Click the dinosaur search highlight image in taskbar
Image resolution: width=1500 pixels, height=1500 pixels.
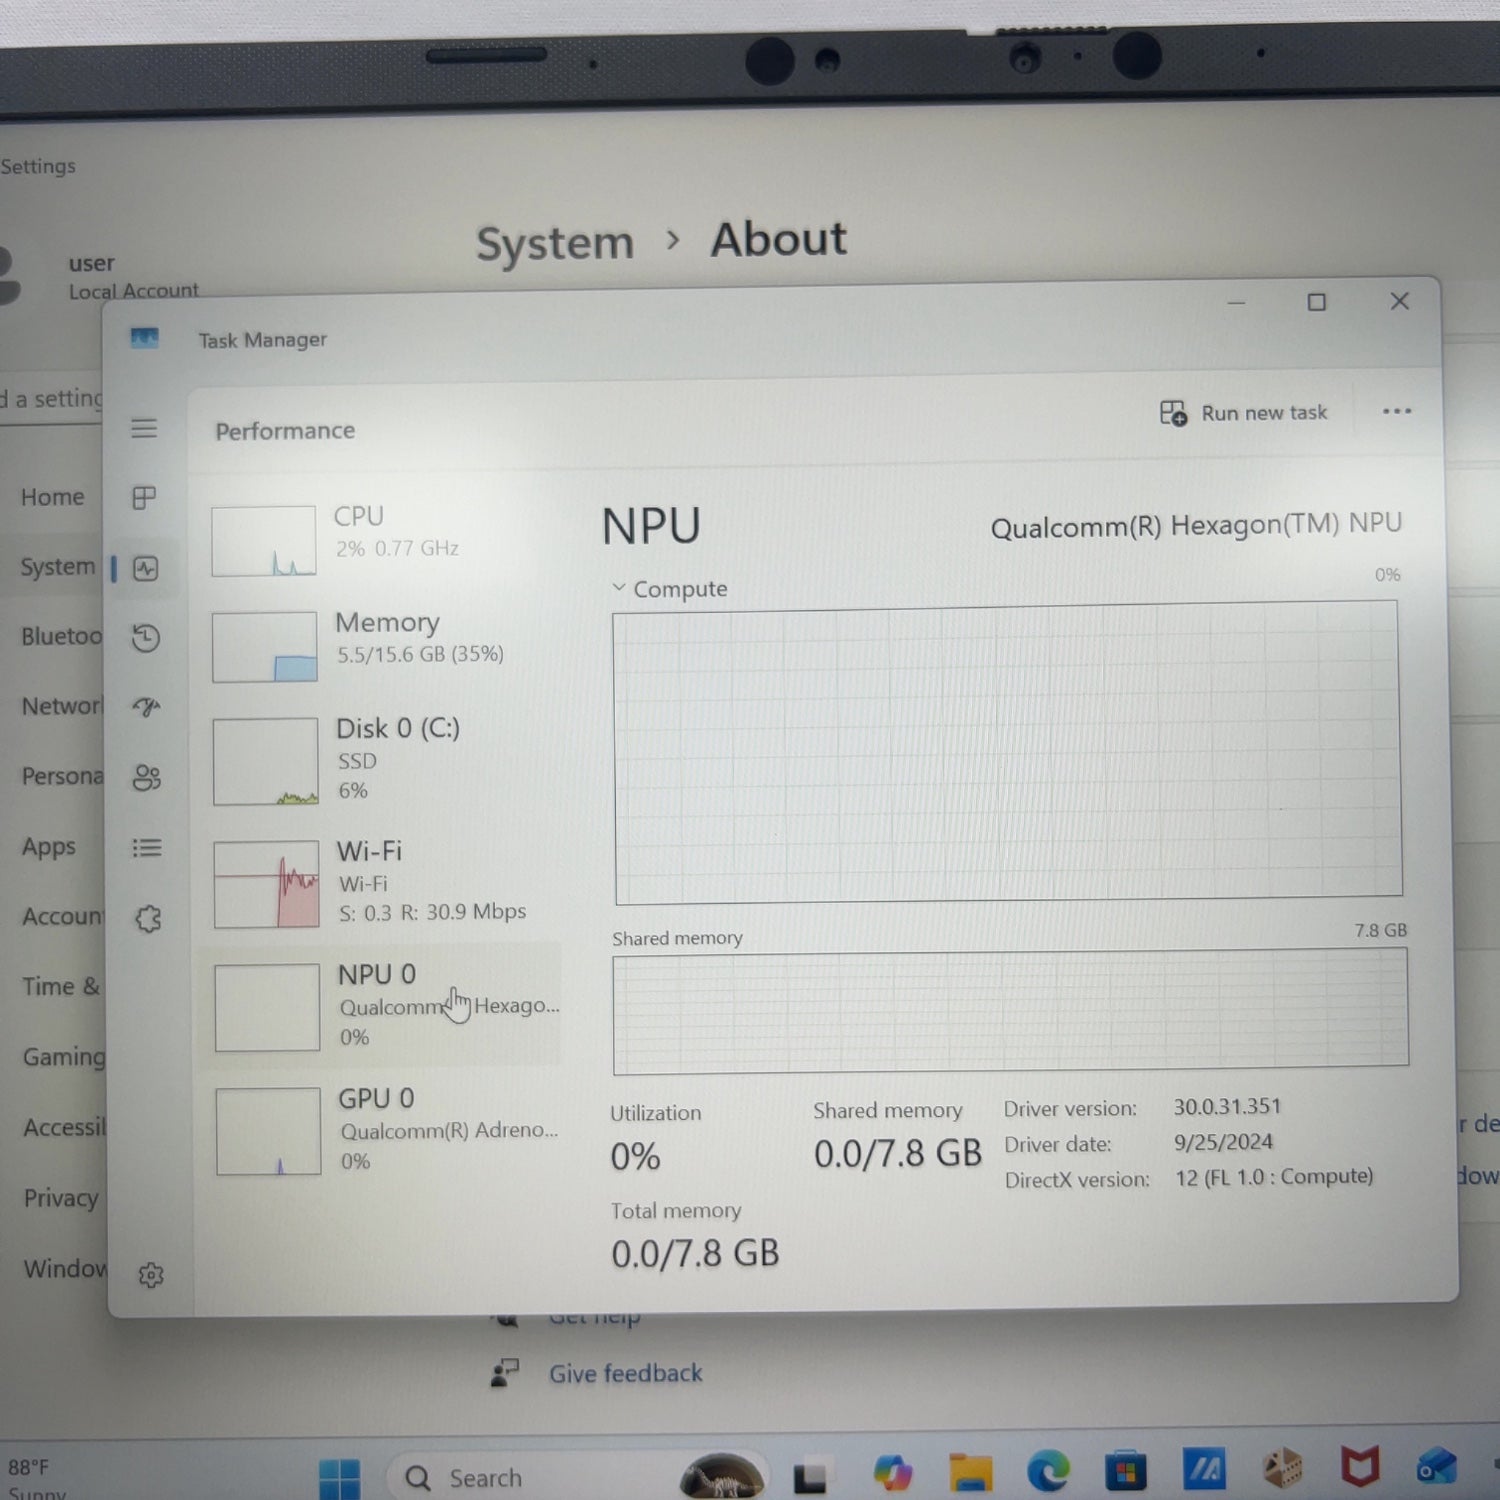pyautogui.click(x=721, y=1476)
